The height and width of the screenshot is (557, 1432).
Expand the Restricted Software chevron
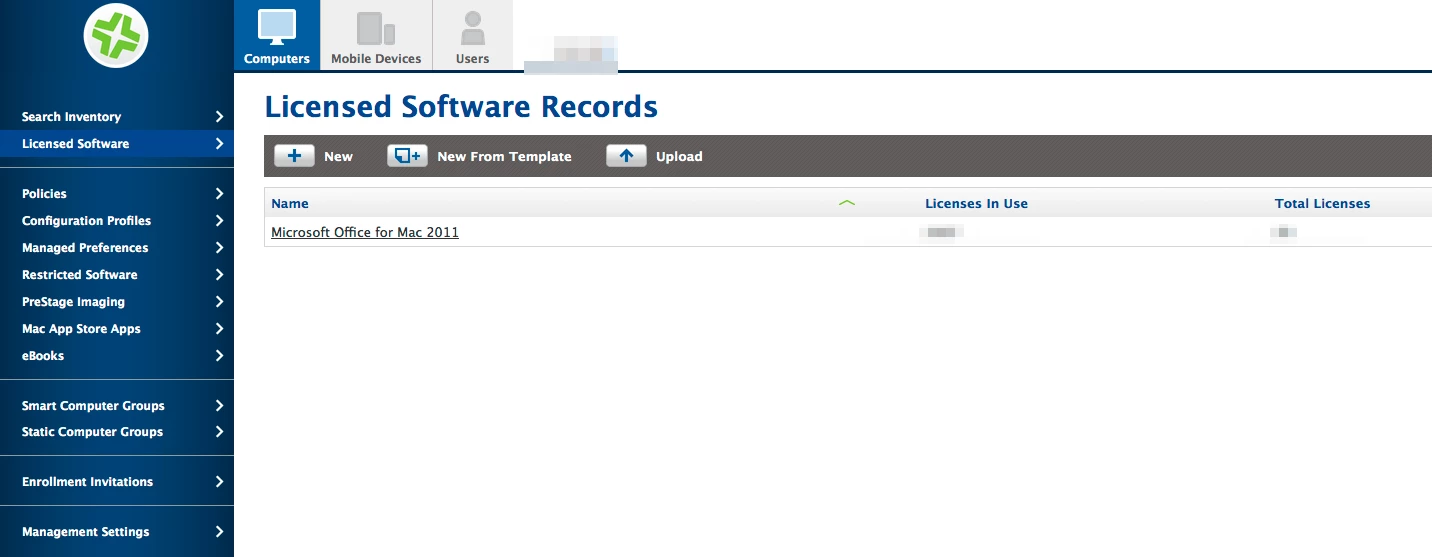point(219,275)
